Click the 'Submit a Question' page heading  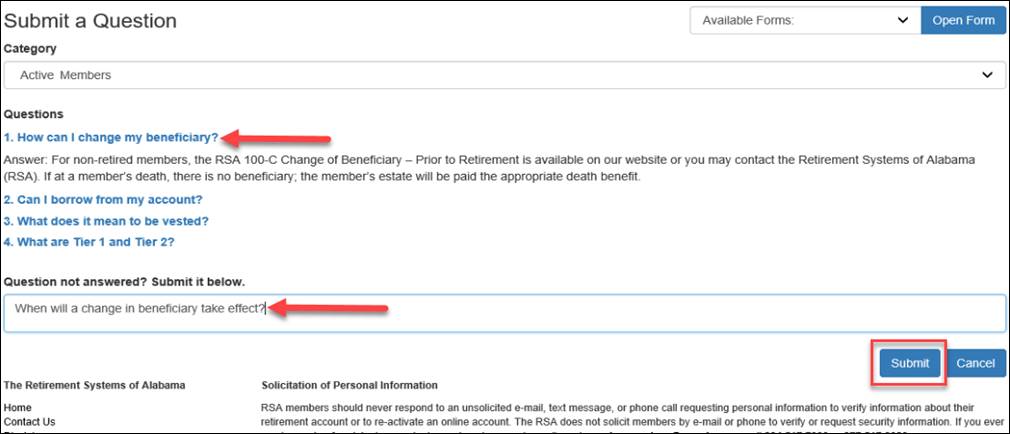[90, 21]
